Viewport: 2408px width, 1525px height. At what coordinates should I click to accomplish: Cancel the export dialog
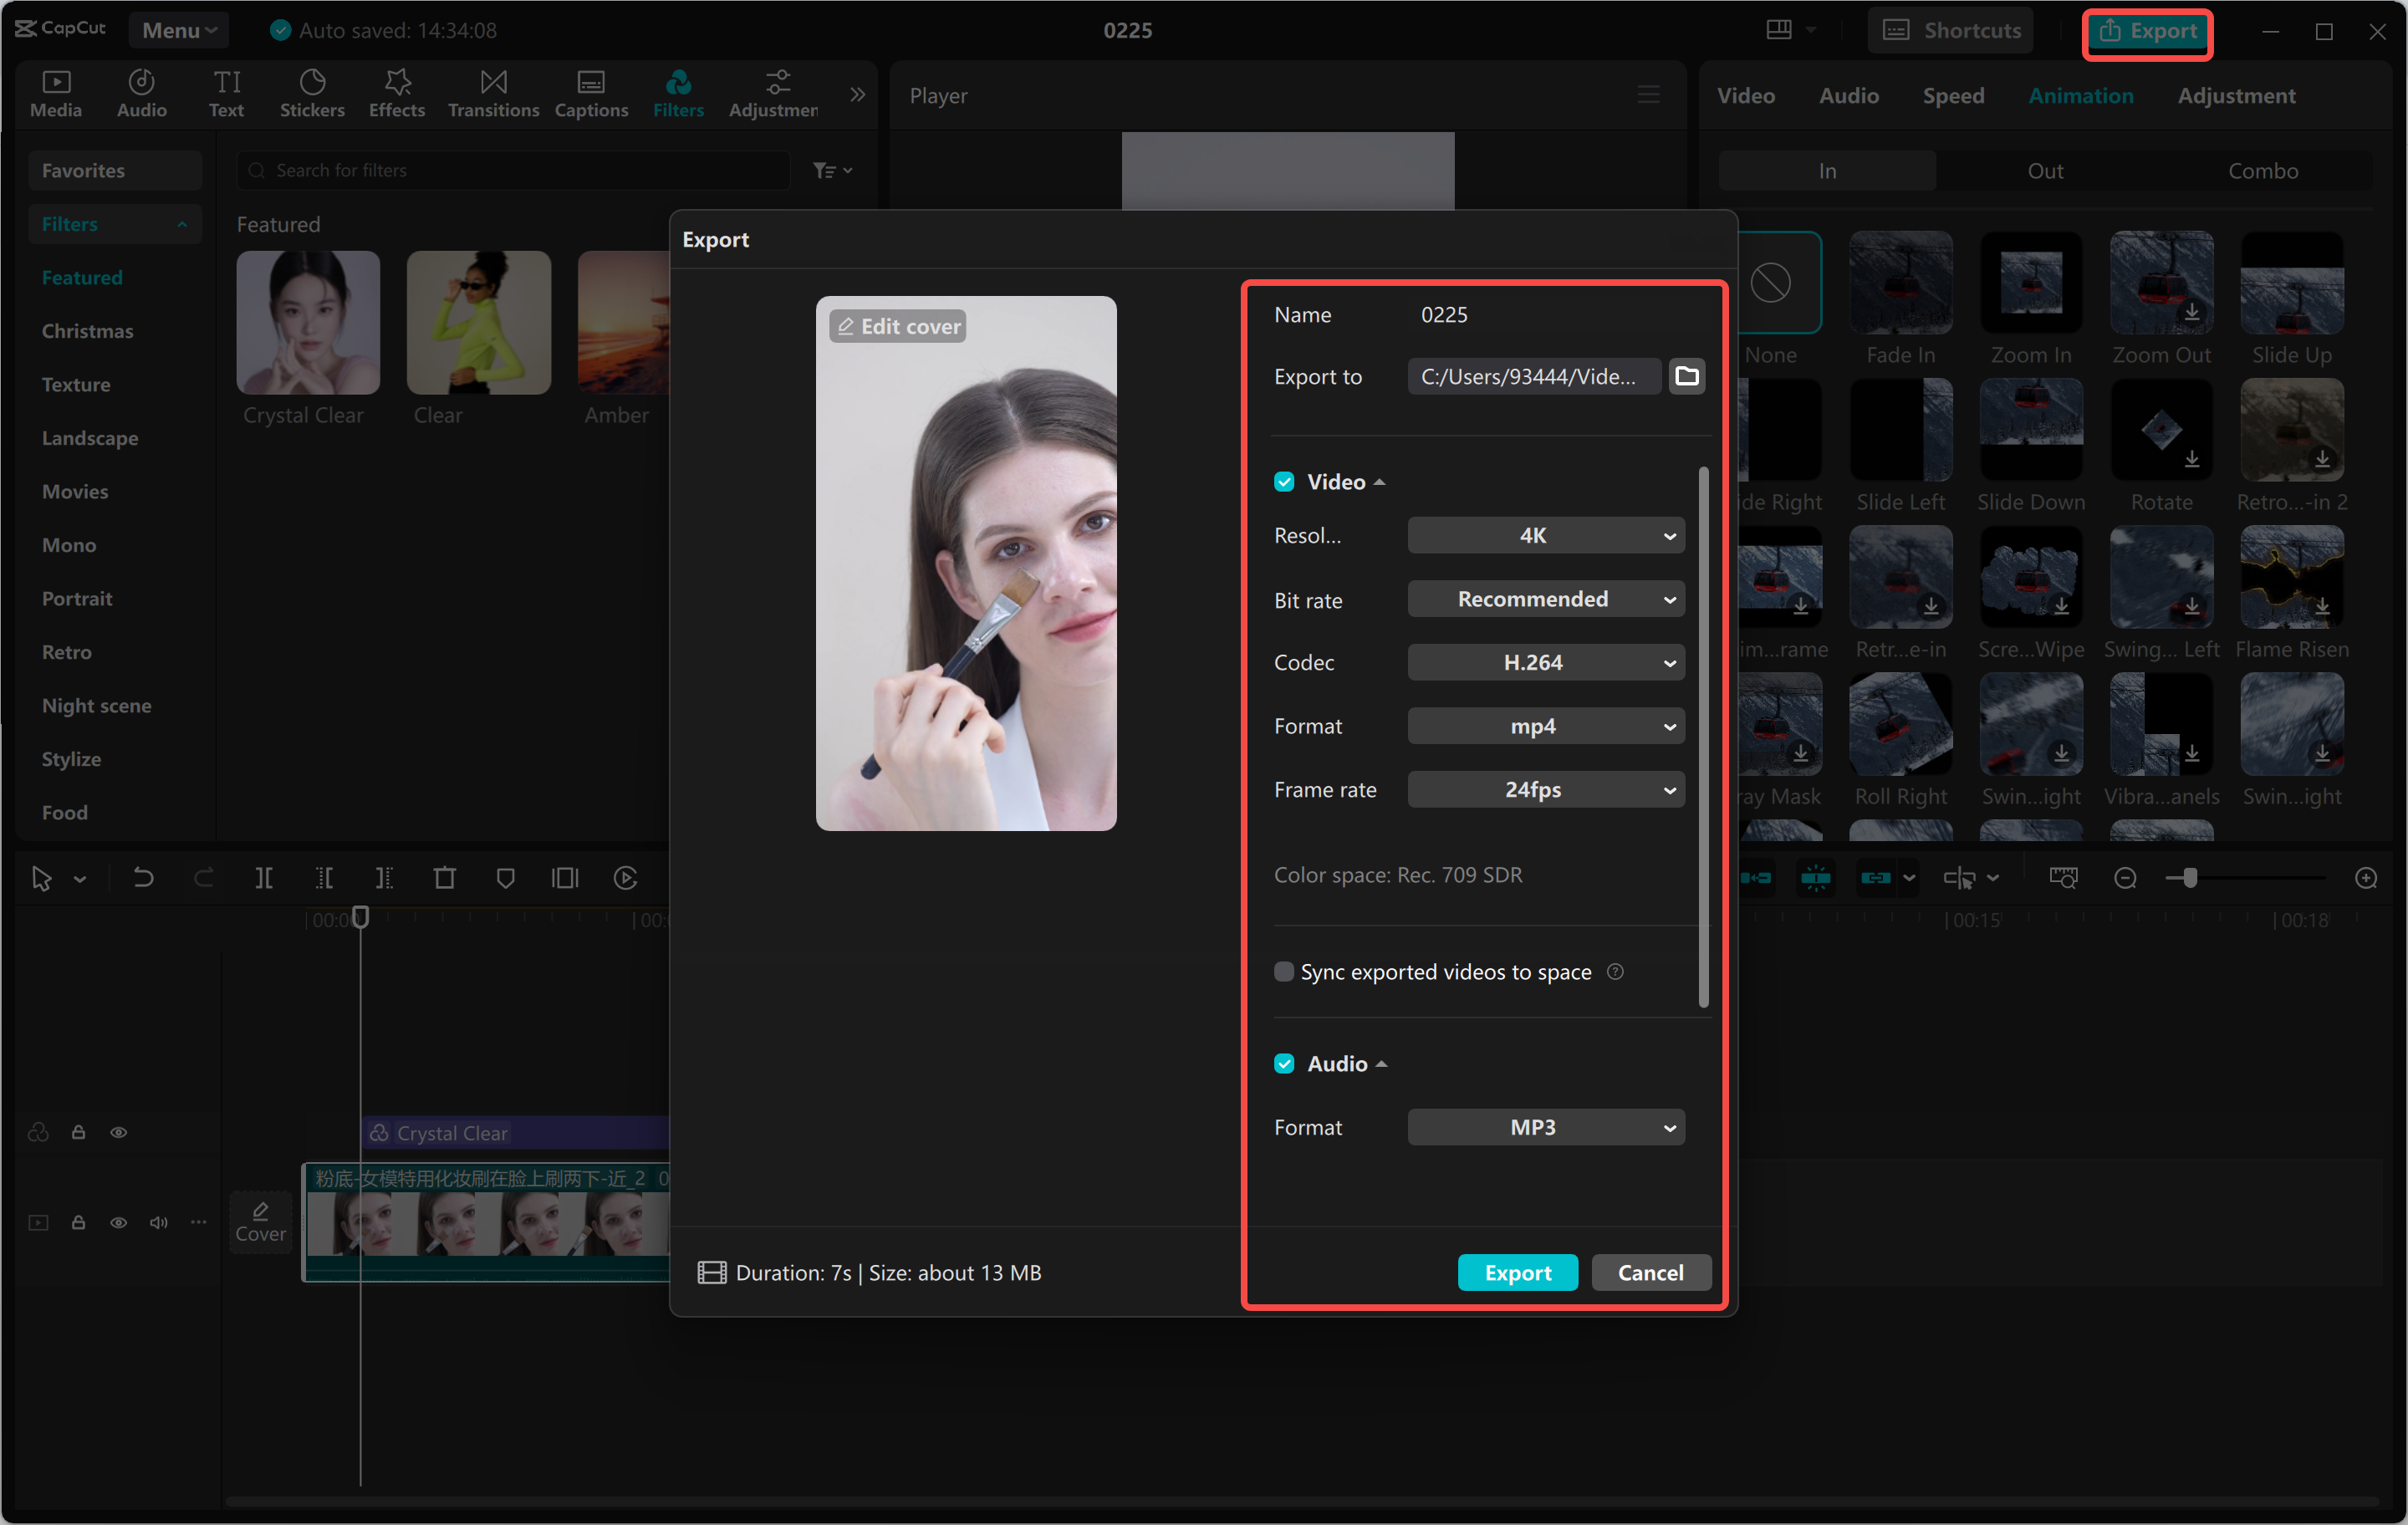click(1650, 1272)
